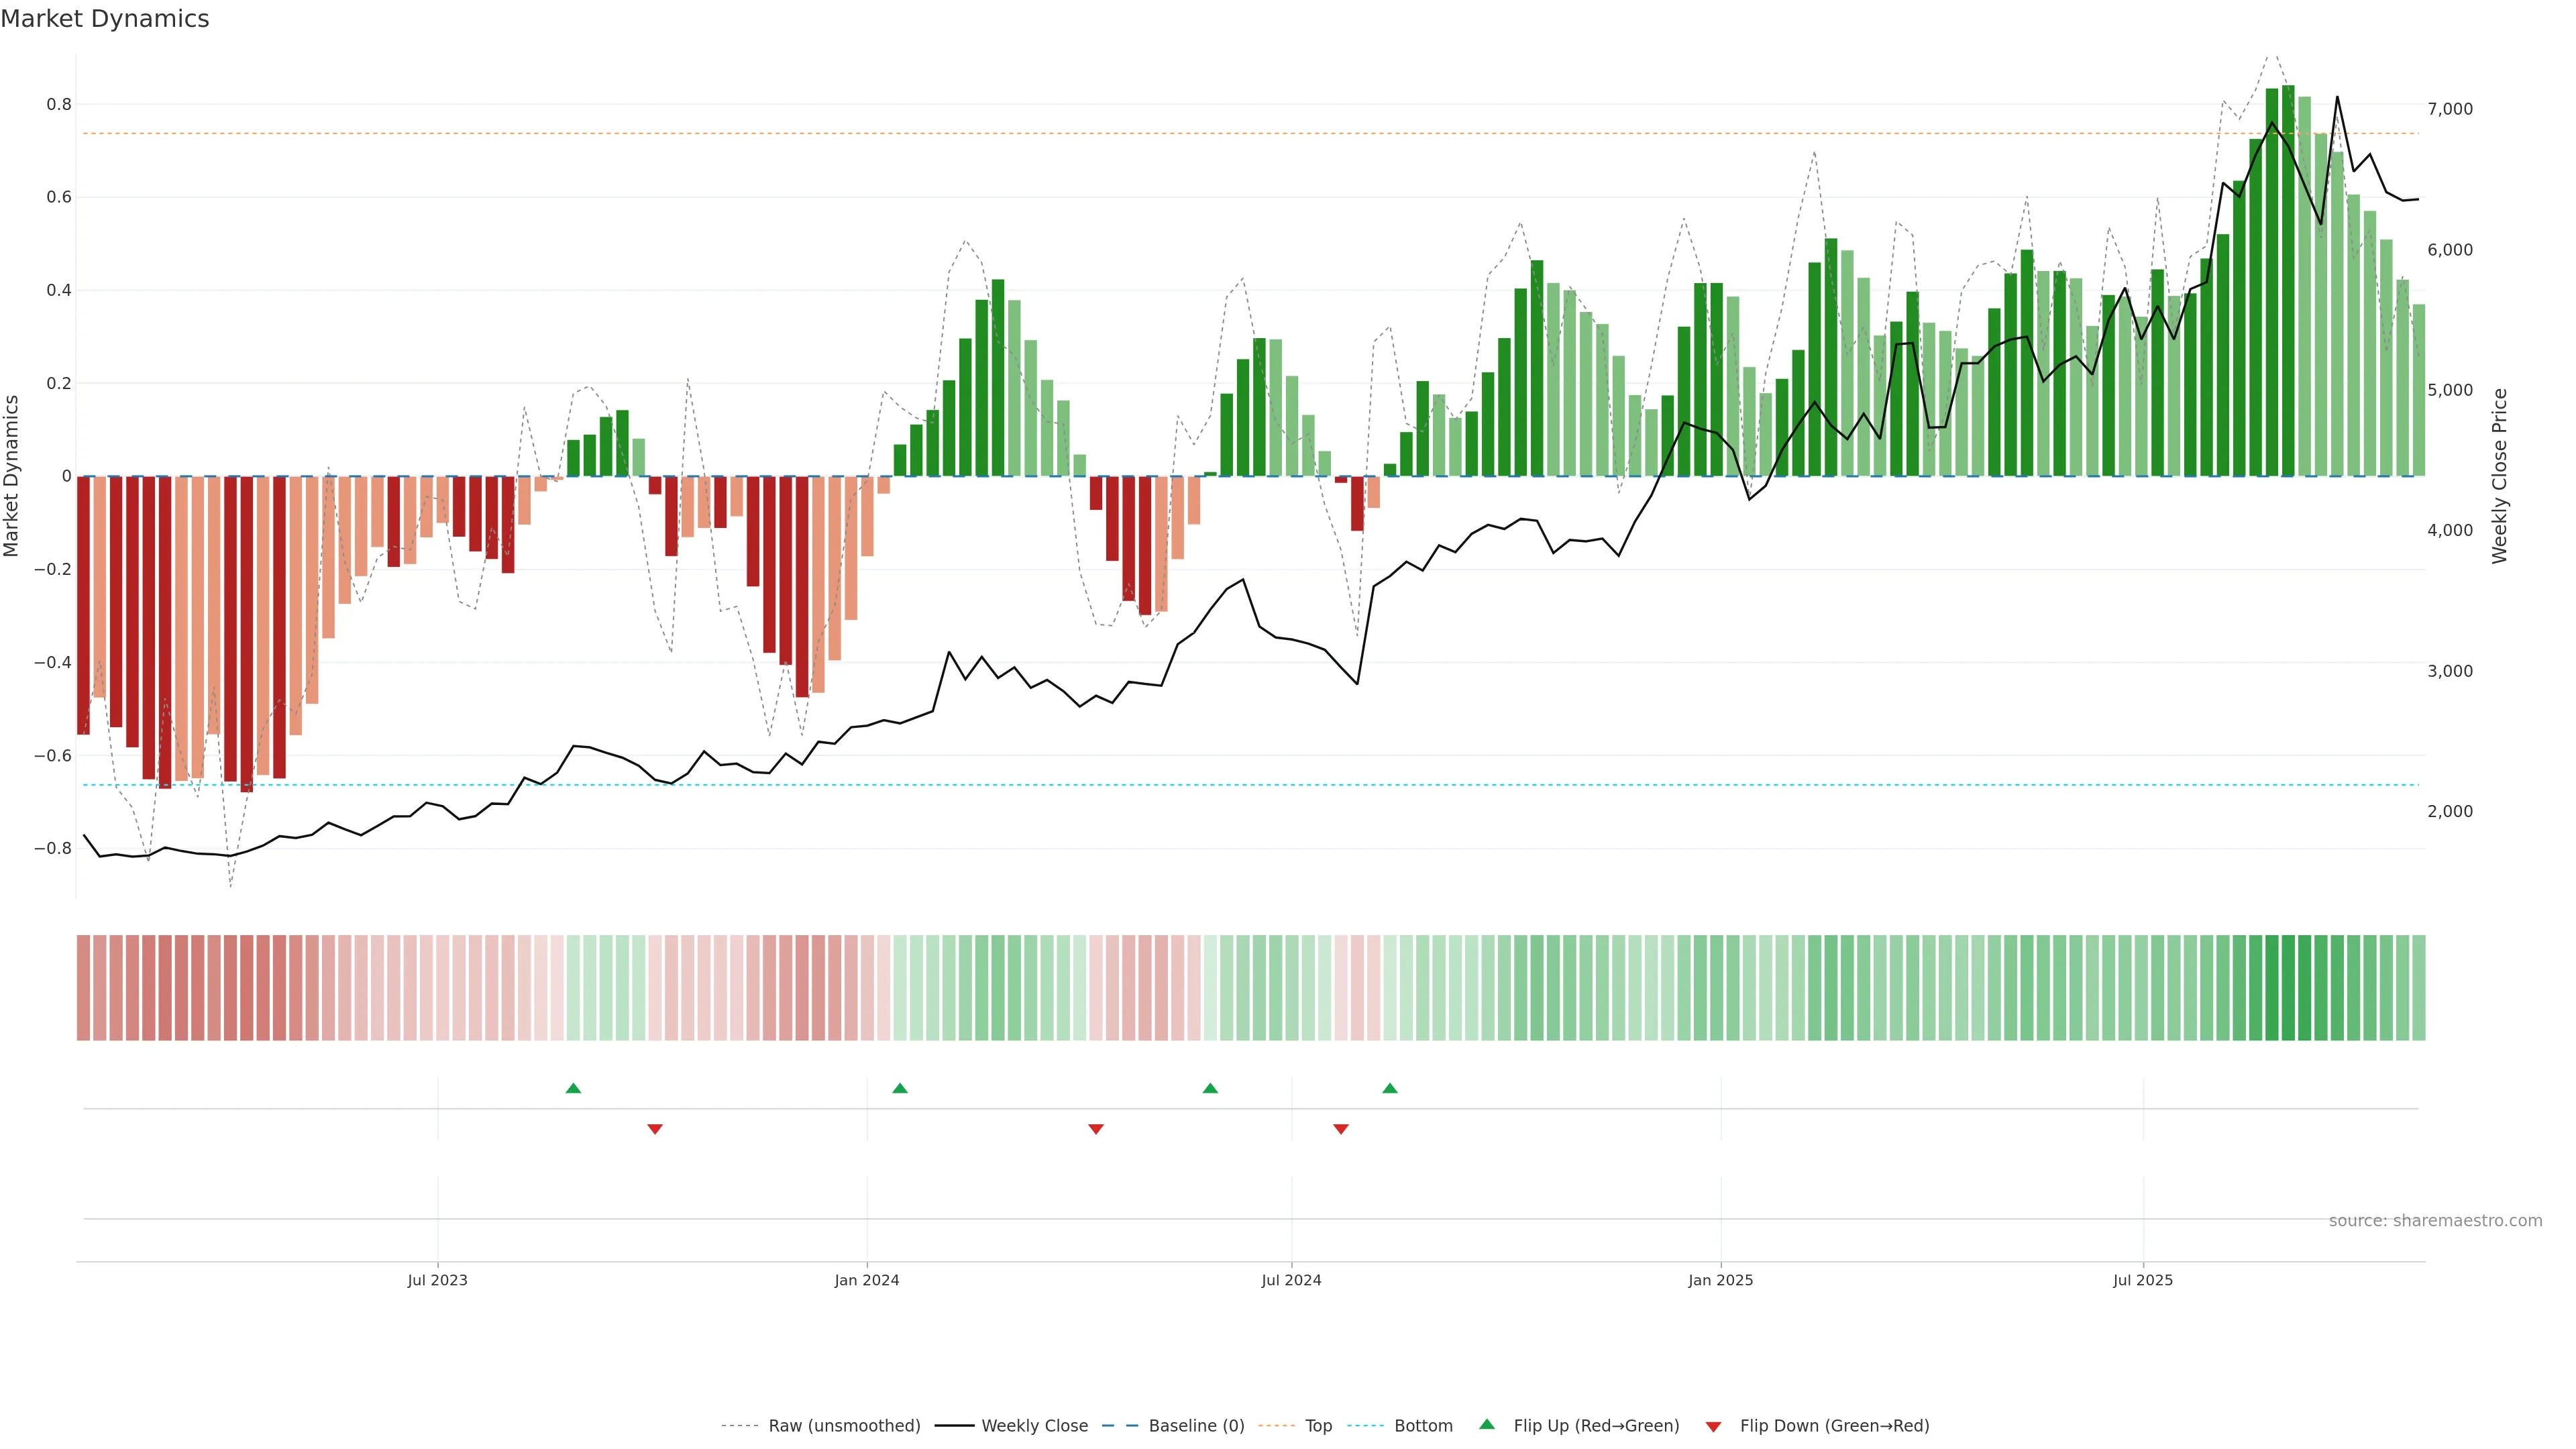Click the Weekly Close Price axis title
This screenshot has width=2576, height=1449.
(x=2499, y=476)
